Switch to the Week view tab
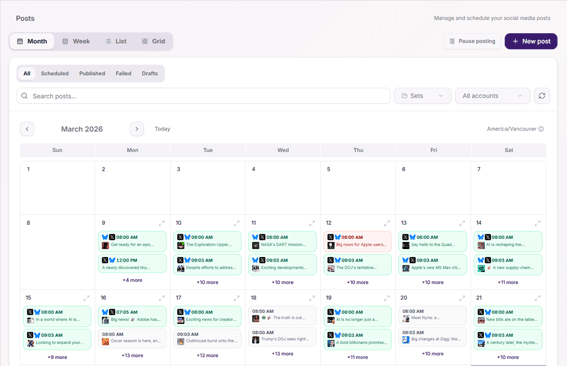Screen dimensions: 567x366 76,41
